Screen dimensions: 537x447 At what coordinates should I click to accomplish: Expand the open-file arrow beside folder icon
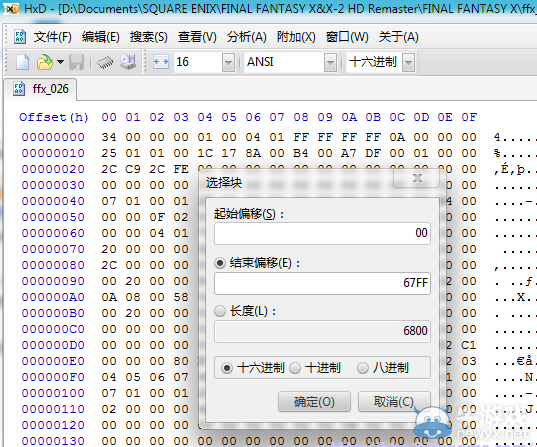pyautogui.click(x=60, y=62)
